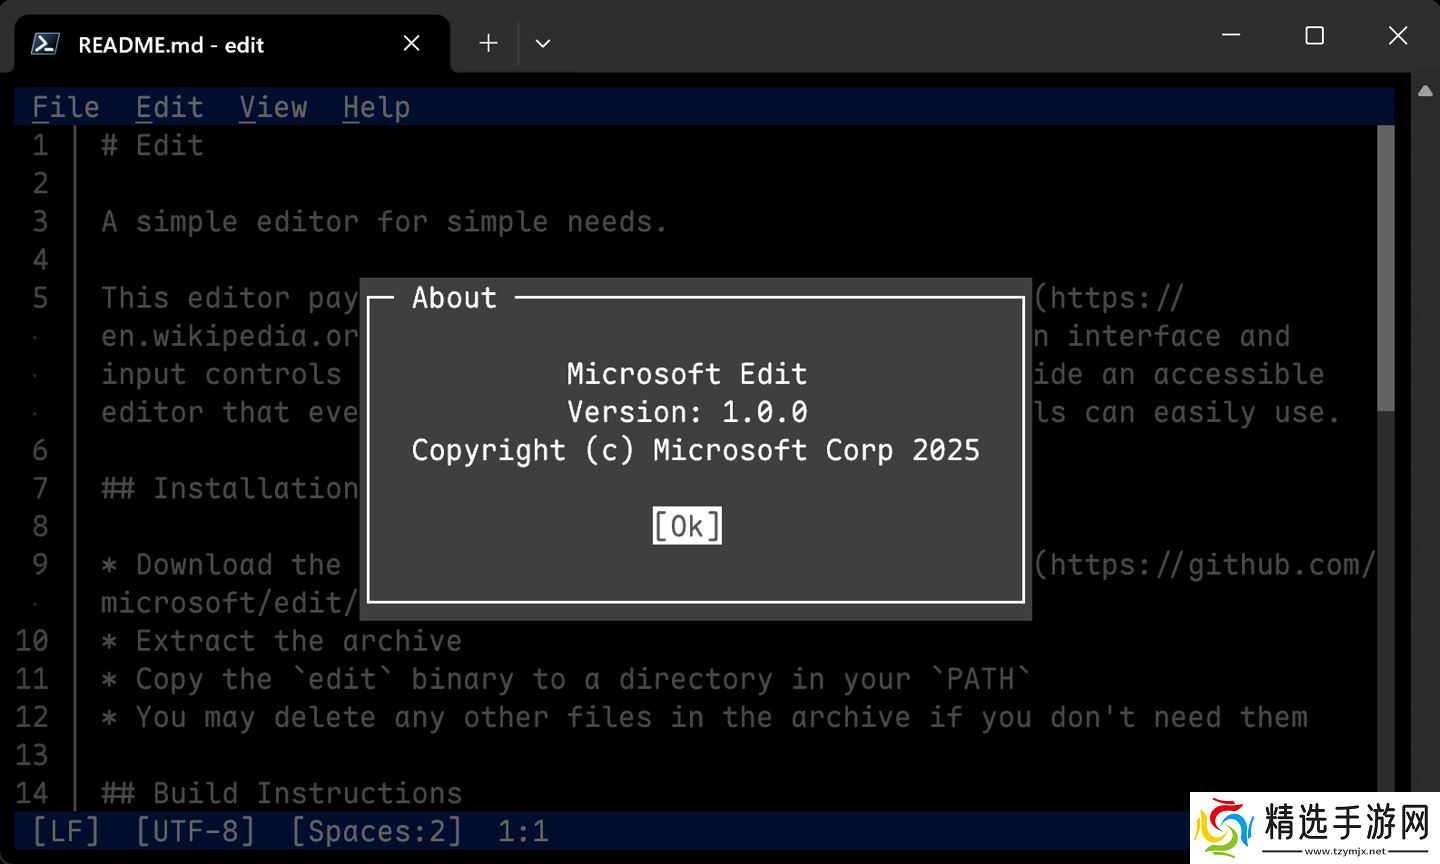The image size is (1440, 864).
Task: Minimize the terminal window
Action: [x=1231, y=36]
